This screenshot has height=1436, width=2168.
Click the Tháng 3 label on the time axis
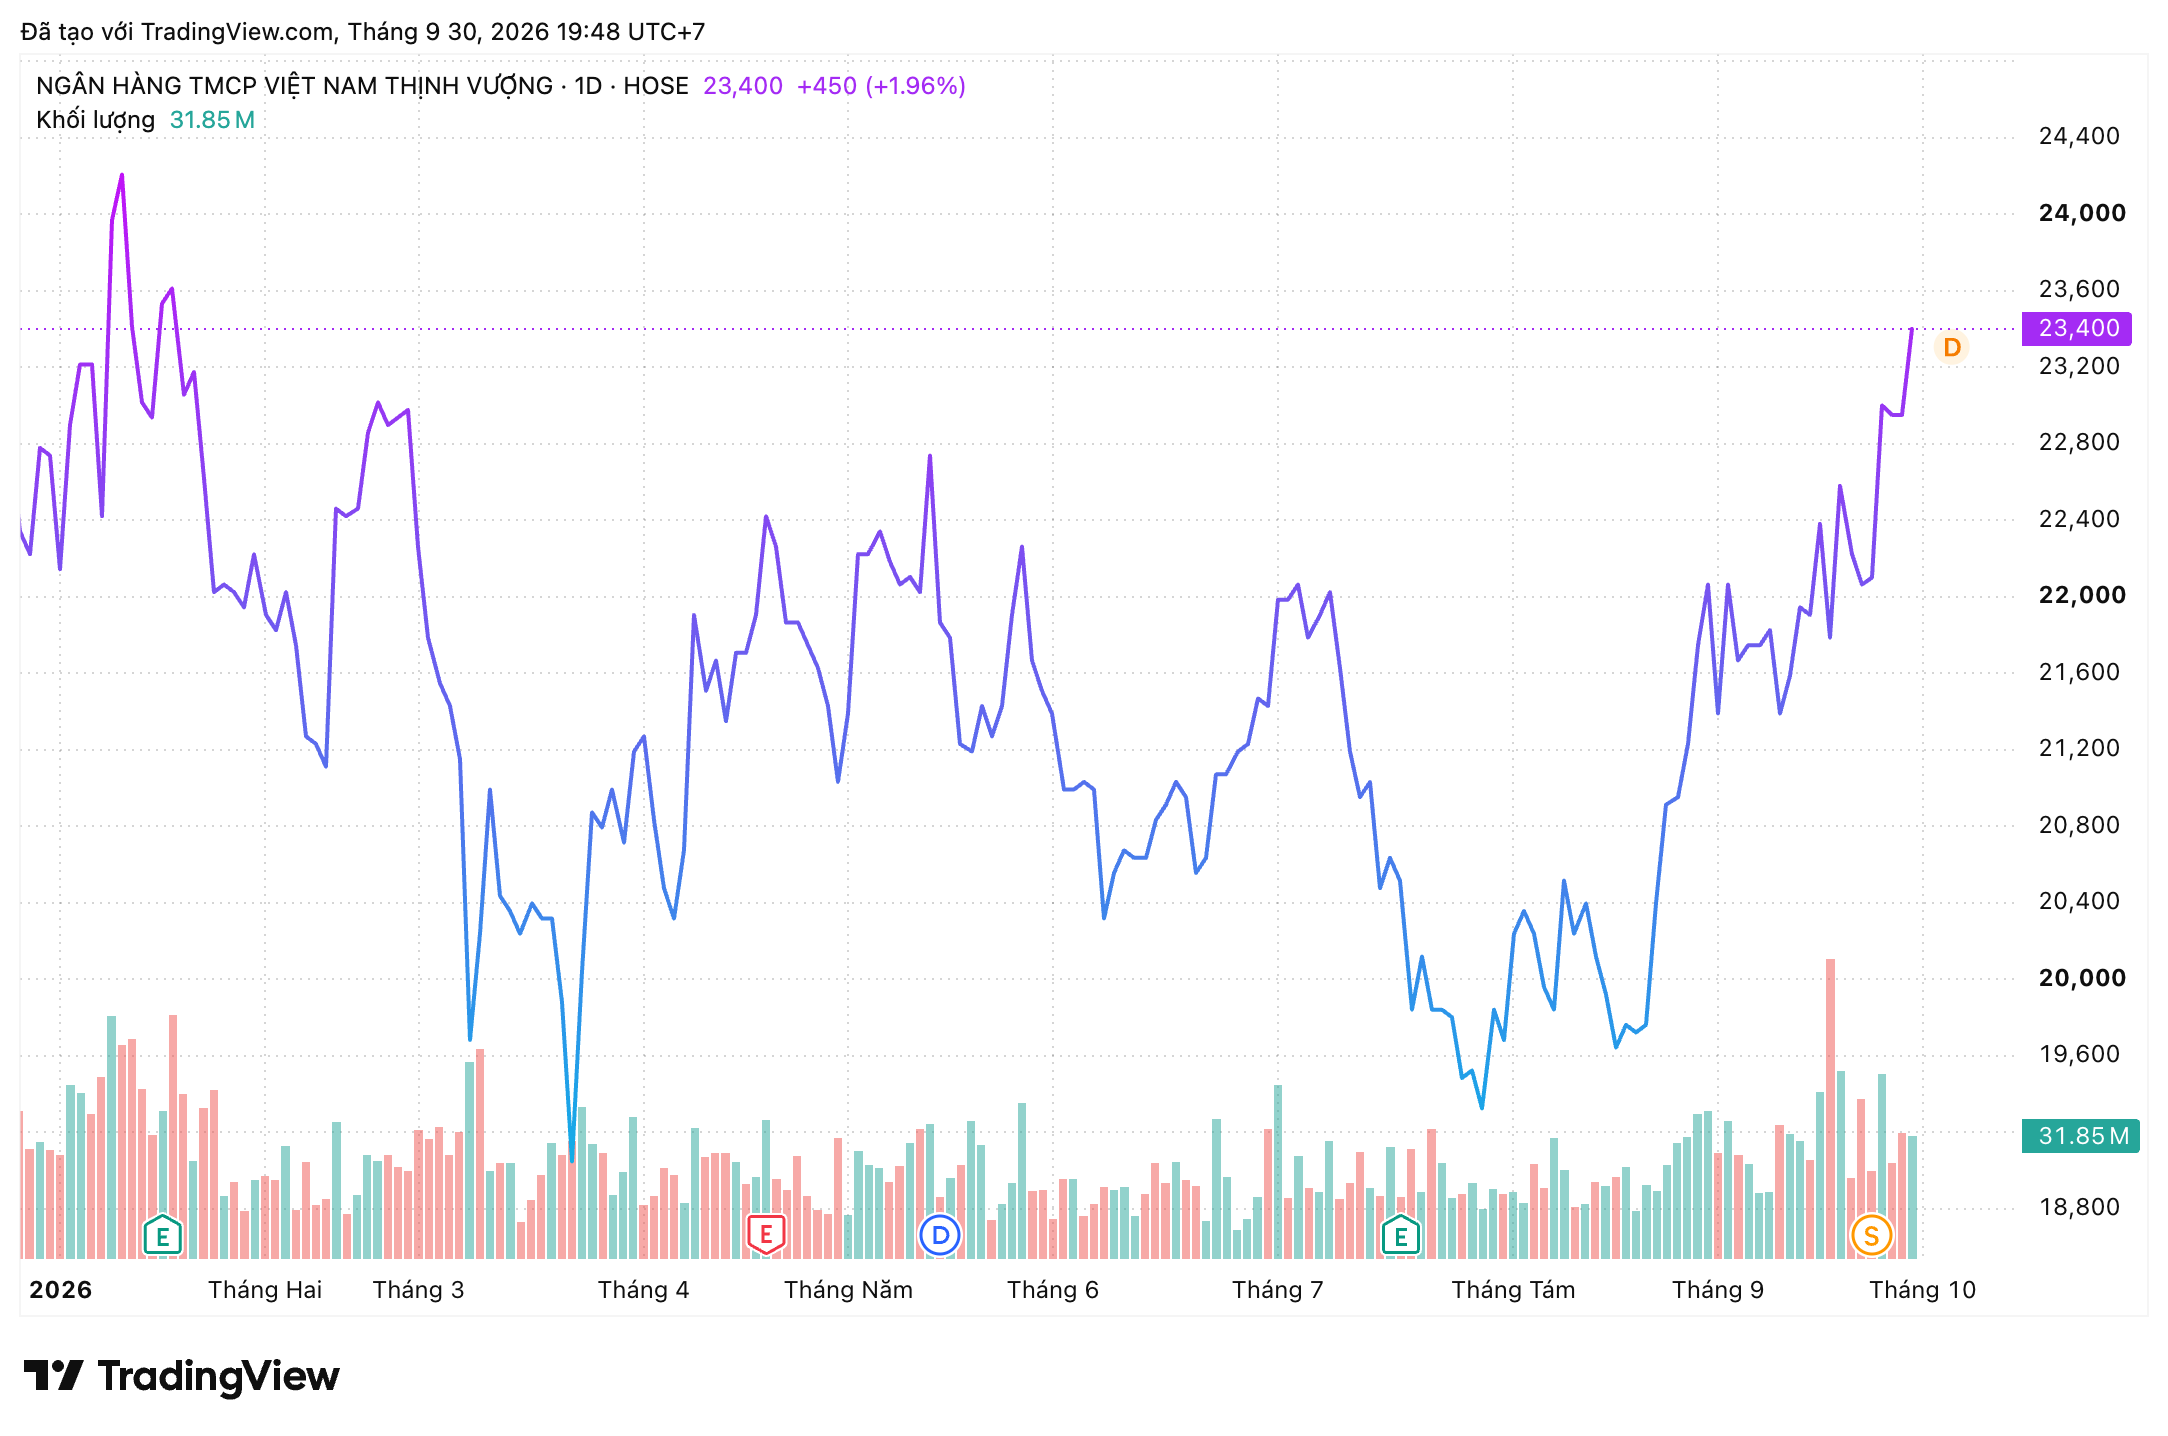(418, 1290)
